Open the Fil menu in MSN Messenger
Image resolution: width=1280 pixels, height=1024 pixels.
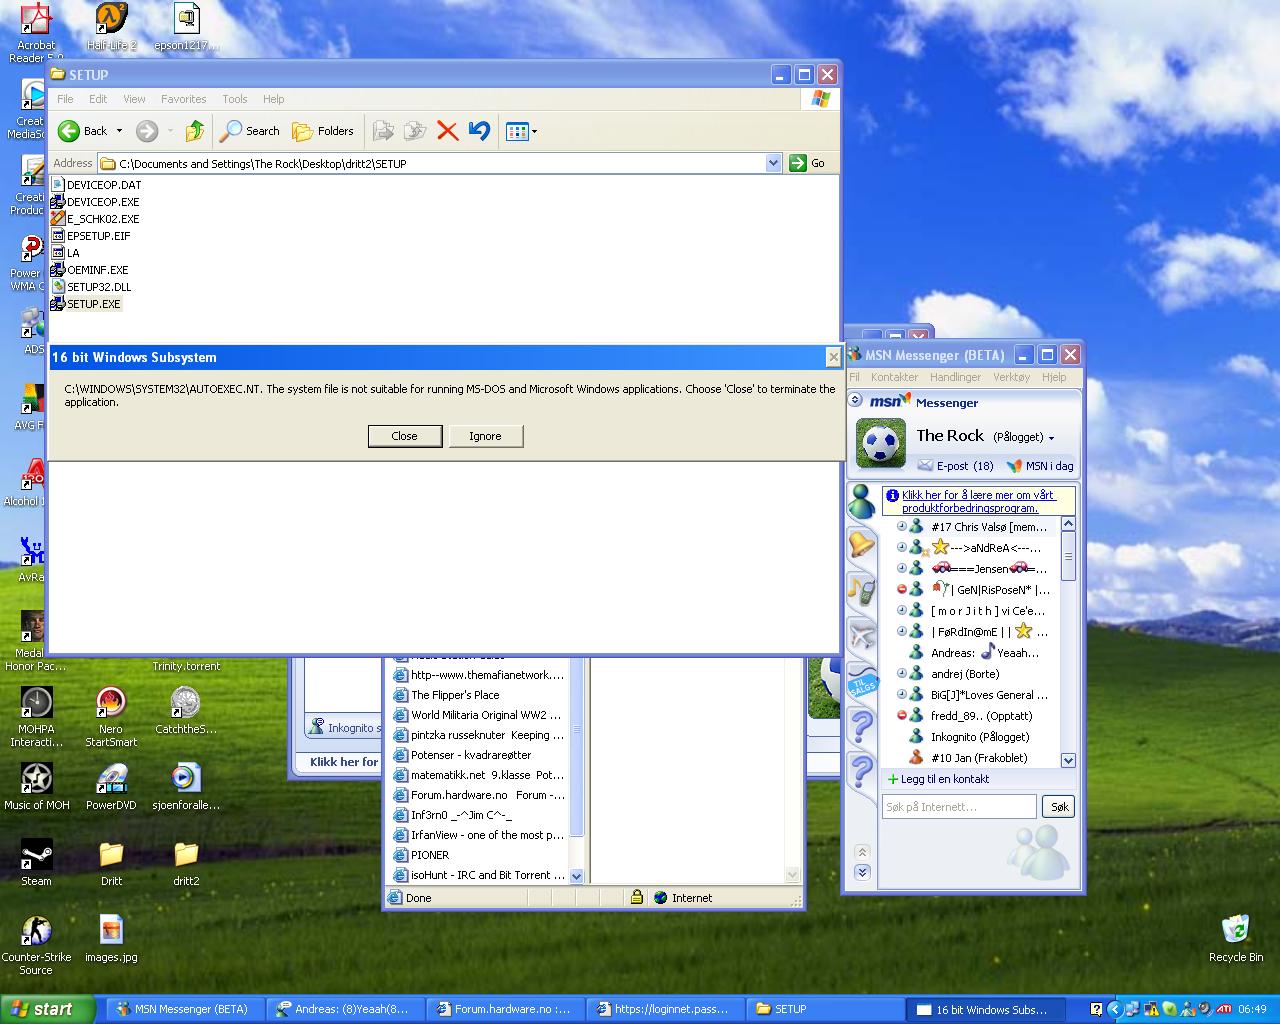(x=854, y=377)
